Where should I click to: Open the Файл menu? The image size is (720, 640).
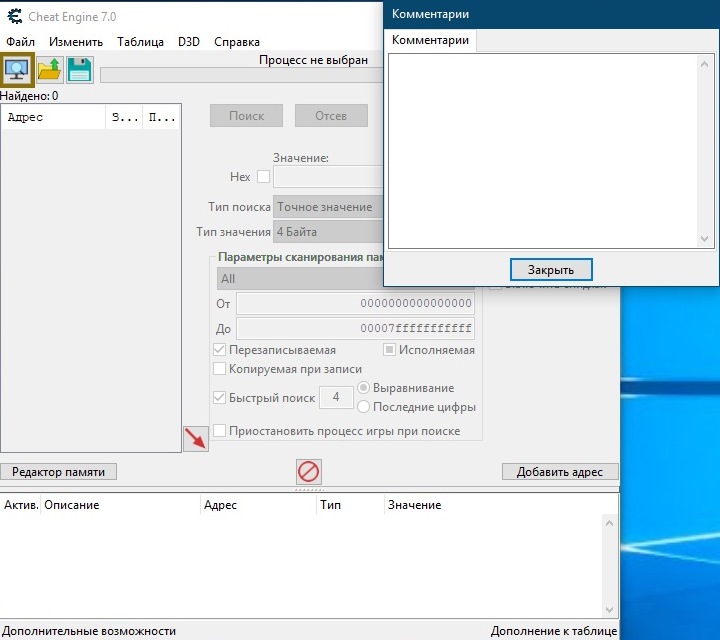(x=20, y=42)
